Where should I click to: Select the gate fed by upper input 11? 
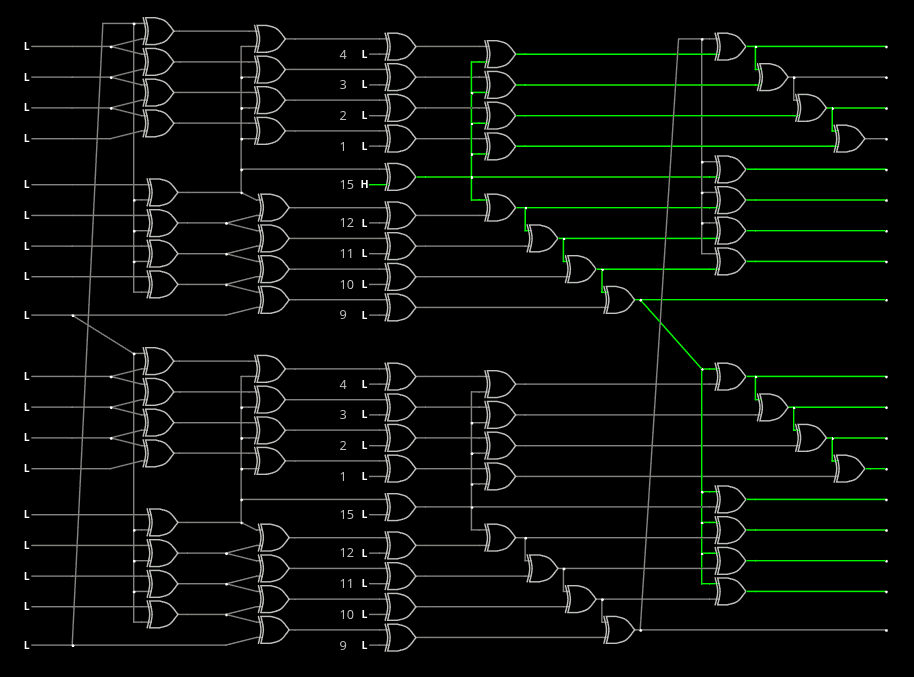(400, 246)
